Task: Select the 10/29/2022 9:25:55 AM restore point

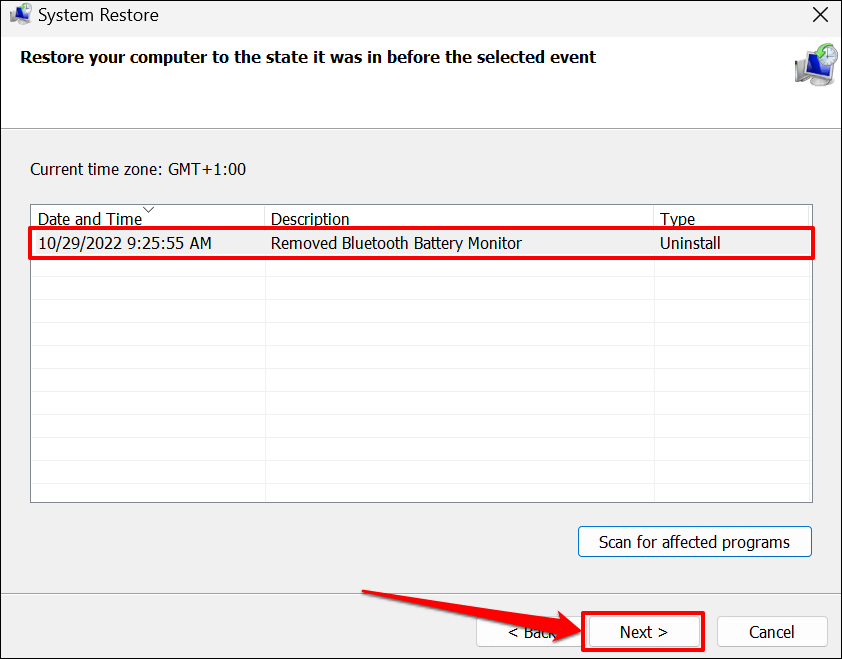Action: (x=124, y=243)
